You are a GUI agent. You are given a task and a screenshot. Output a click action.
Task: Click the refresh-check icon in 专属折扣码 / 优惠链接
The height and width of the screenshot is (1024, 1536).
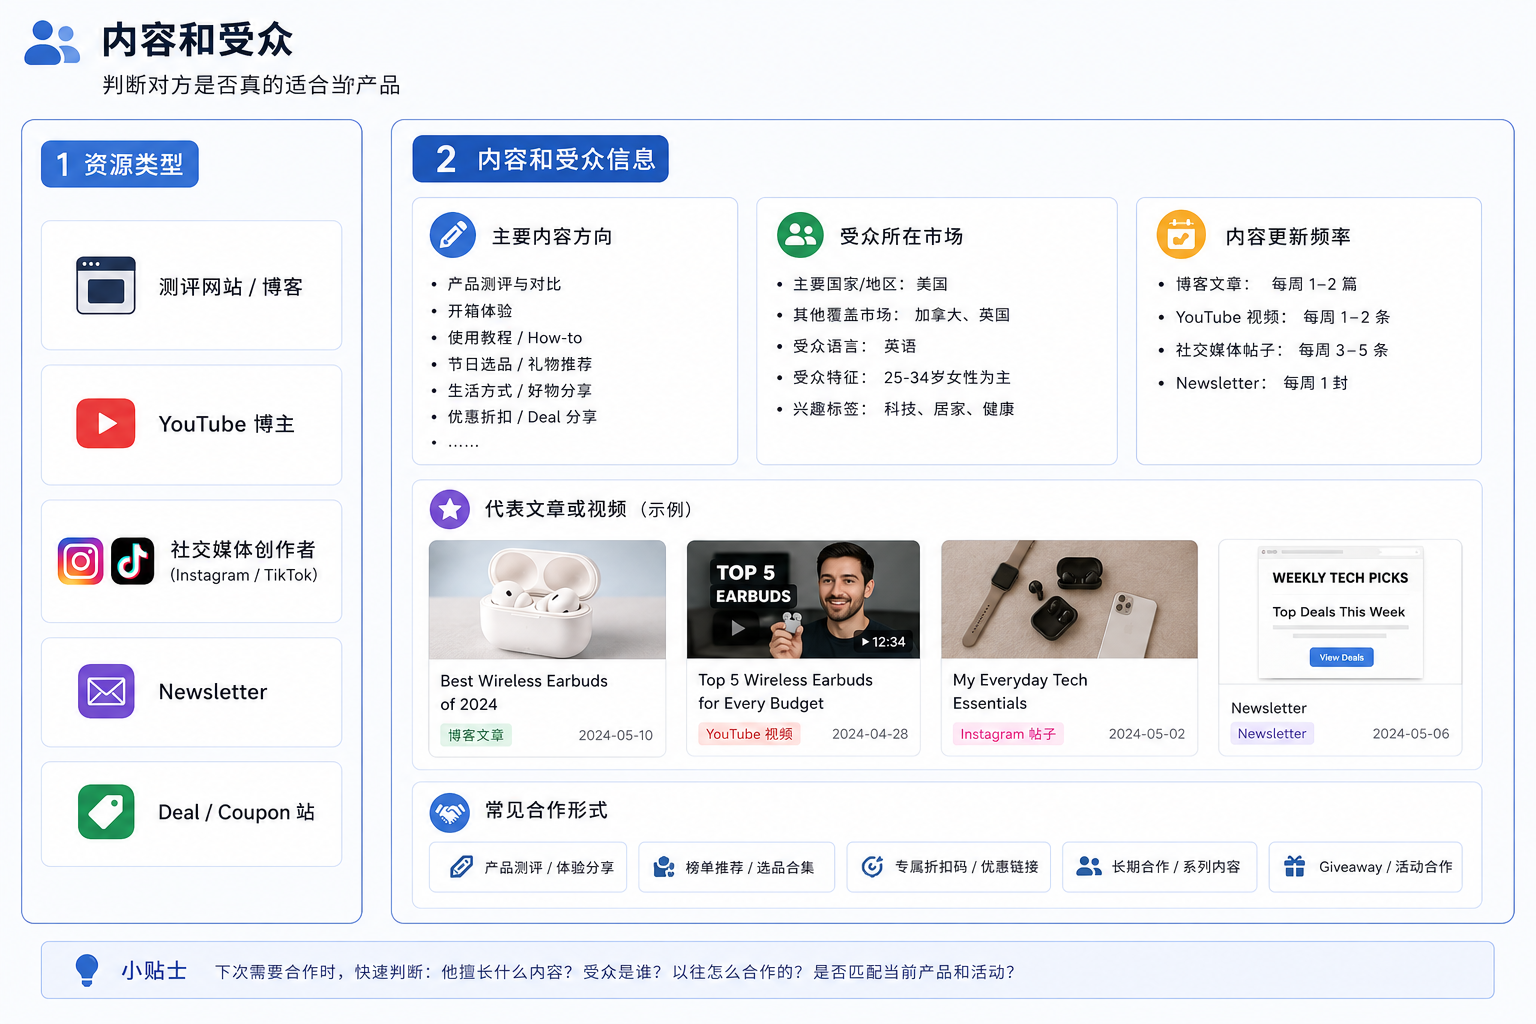tap(873, 866)
